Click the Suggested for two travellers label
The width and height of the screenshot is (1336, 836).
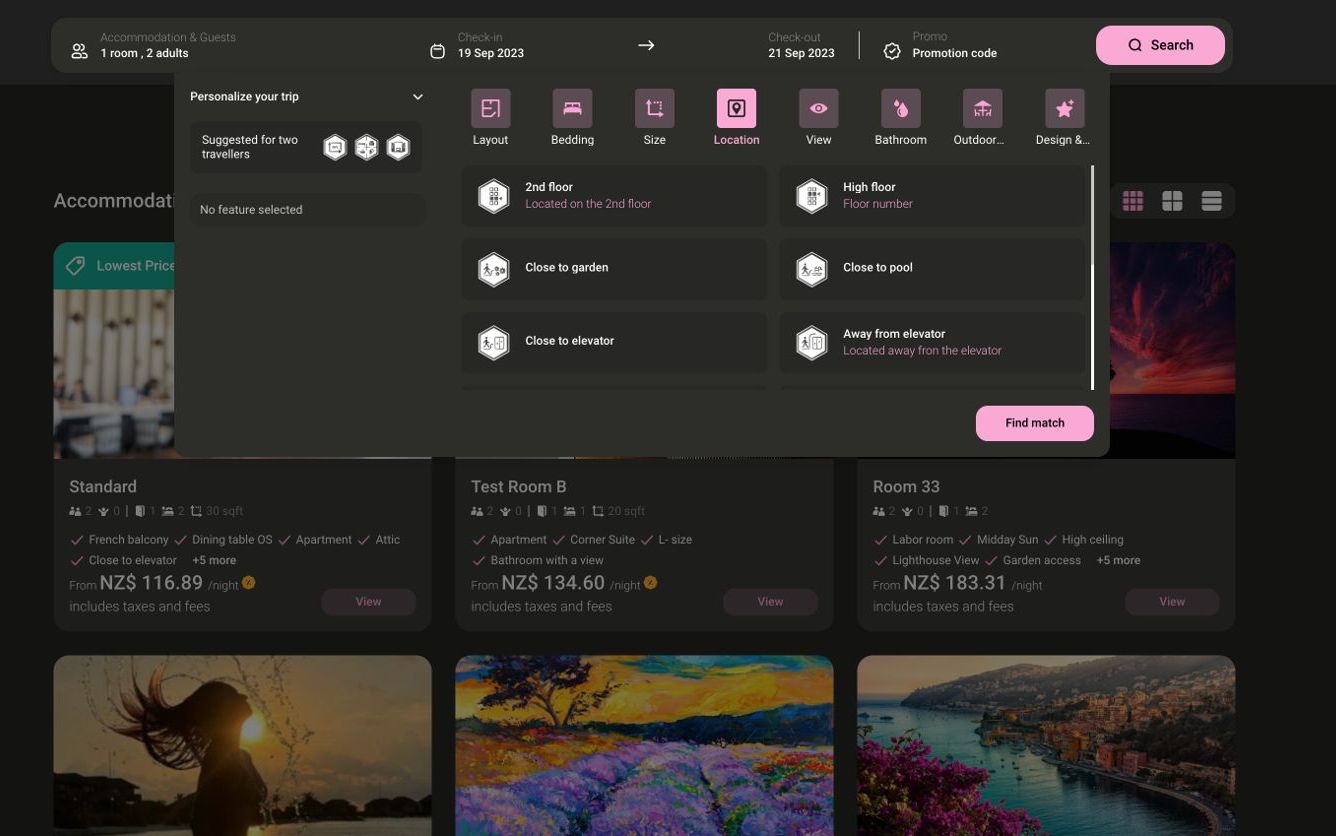250,147
